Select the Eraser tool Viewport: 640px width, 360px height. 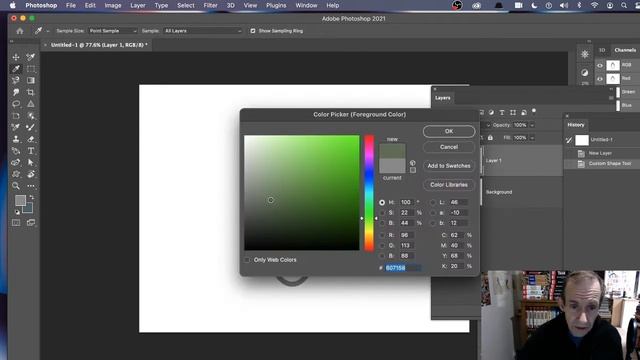pos(31,139)
